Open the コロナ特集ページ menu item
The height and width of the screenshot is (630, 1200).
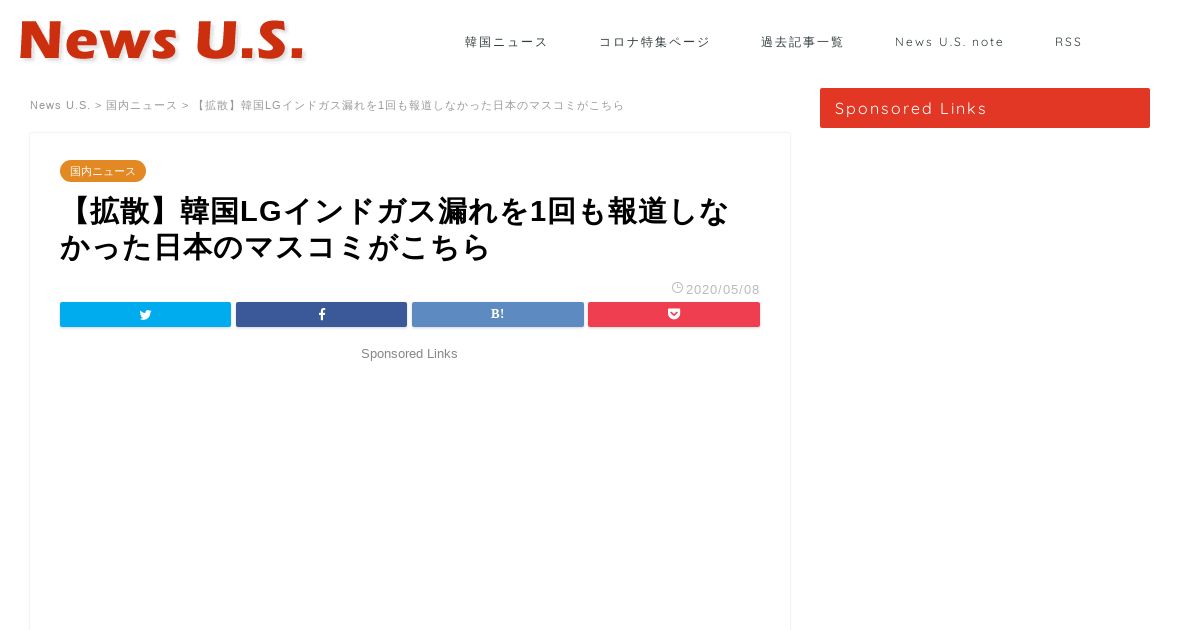pos(654,42)
